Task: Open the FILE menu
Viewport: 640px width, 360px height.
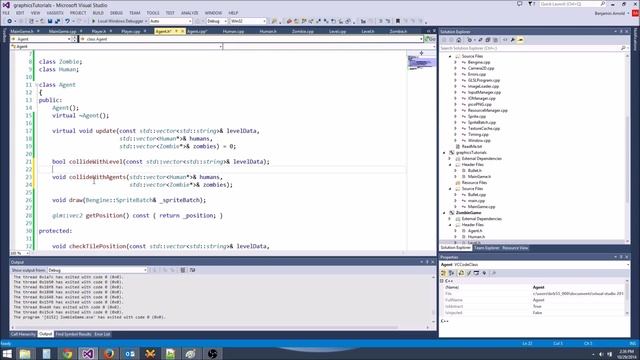Action: [x=6, y=13]
